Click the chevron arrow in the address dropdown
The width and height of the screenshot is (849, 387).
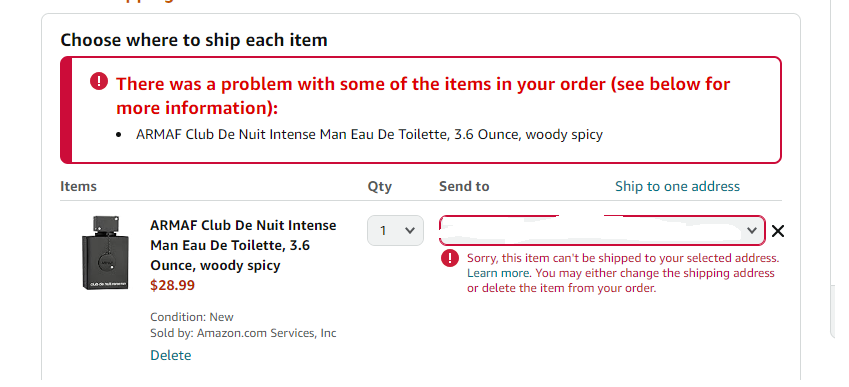pyautogui.click(x=752, y=231)
